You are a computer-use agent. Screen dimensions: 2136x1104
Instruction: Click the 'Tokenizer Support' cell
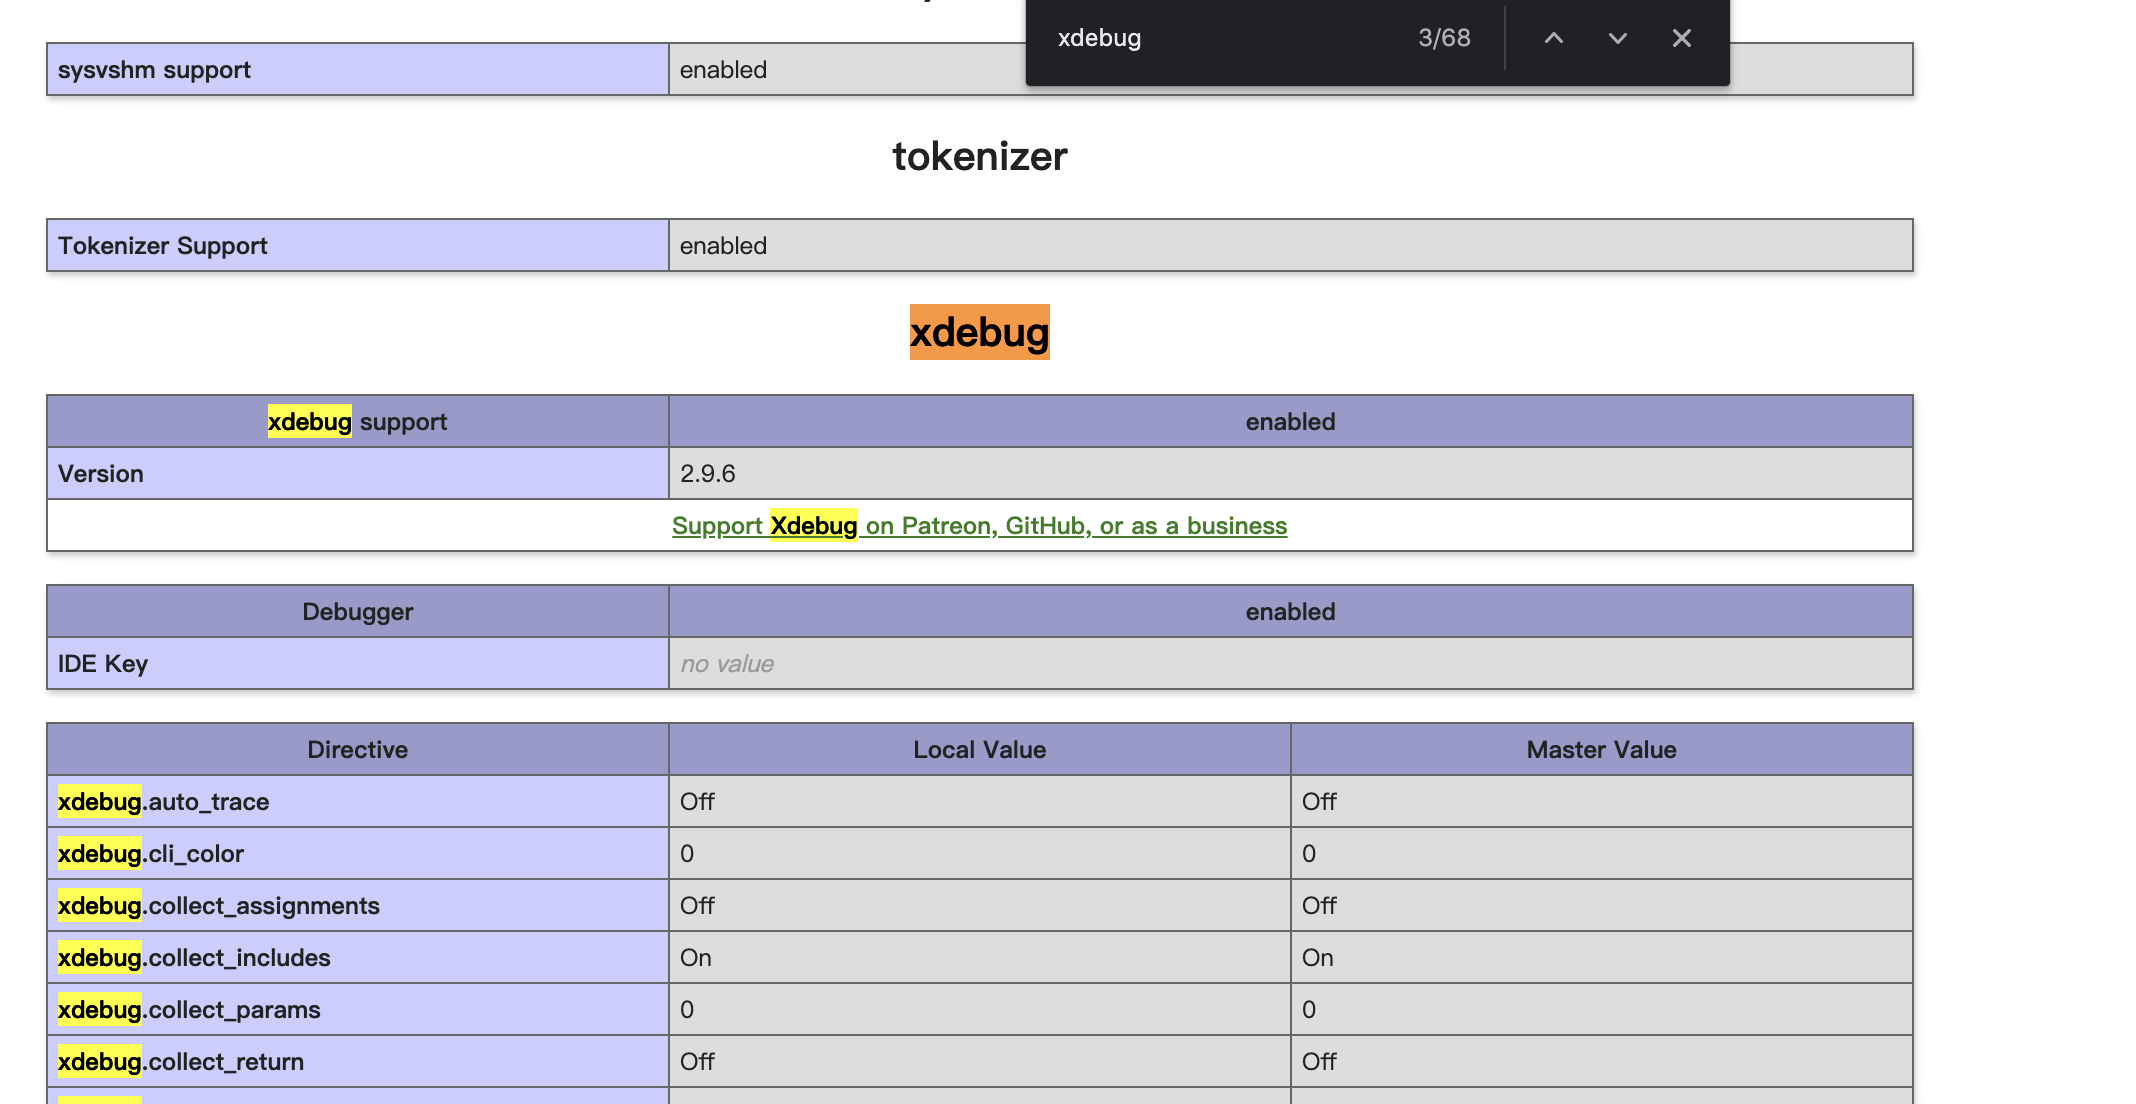357,246
